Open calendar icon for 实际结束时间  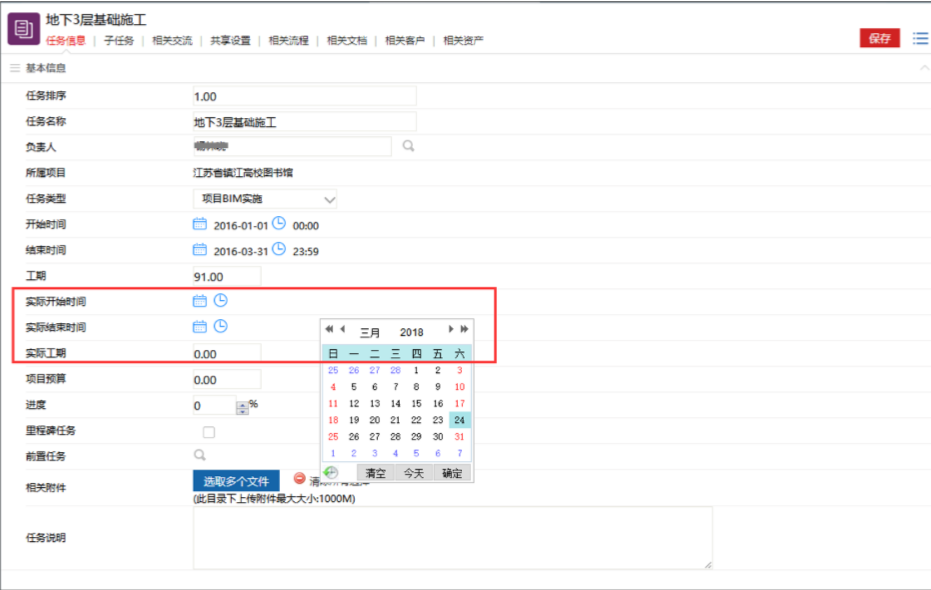pyautogui.click(x=200, y=326)
